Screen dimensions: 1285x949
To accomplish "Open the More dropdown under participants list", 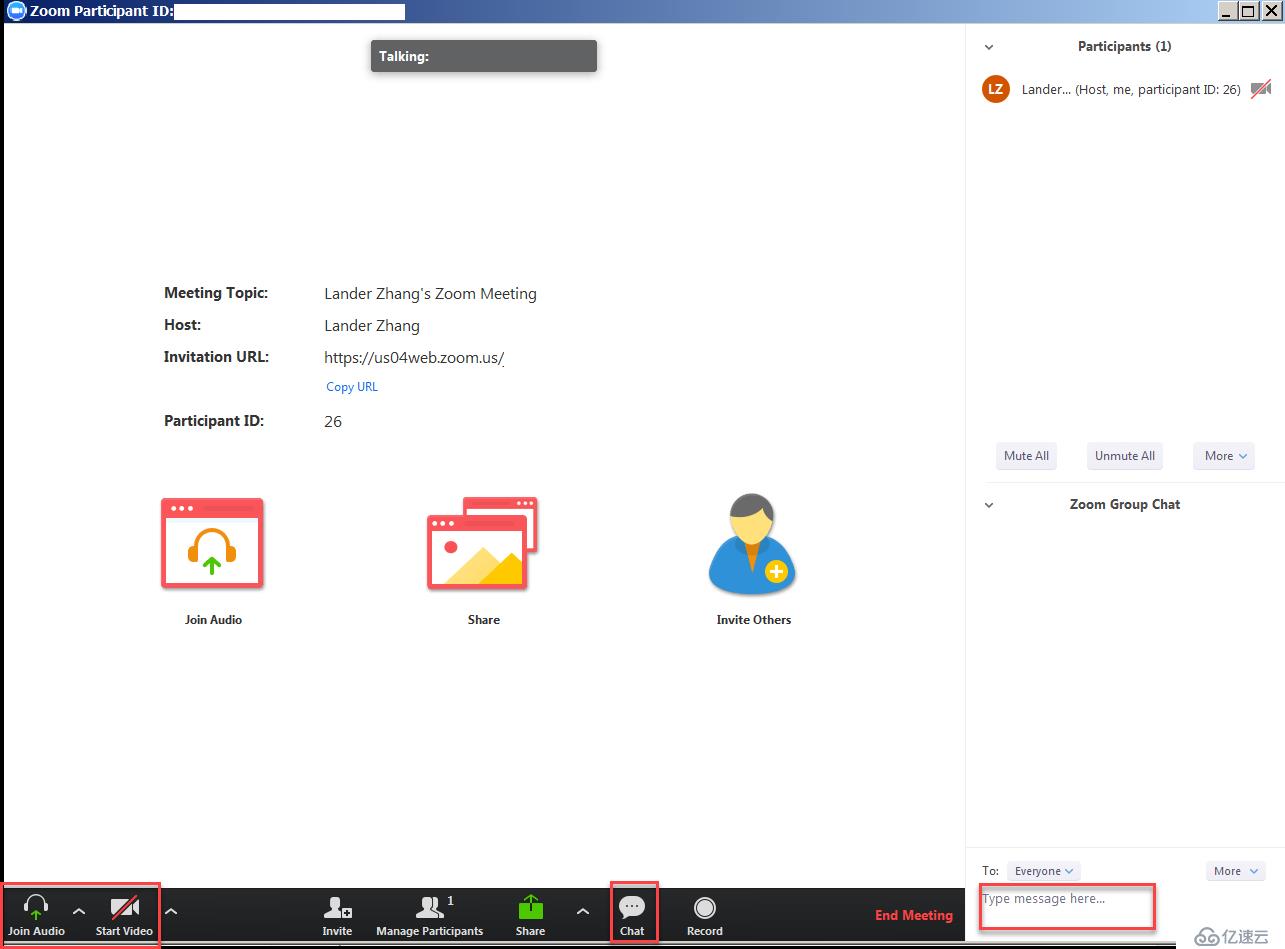I will [x=1224, y=456].
